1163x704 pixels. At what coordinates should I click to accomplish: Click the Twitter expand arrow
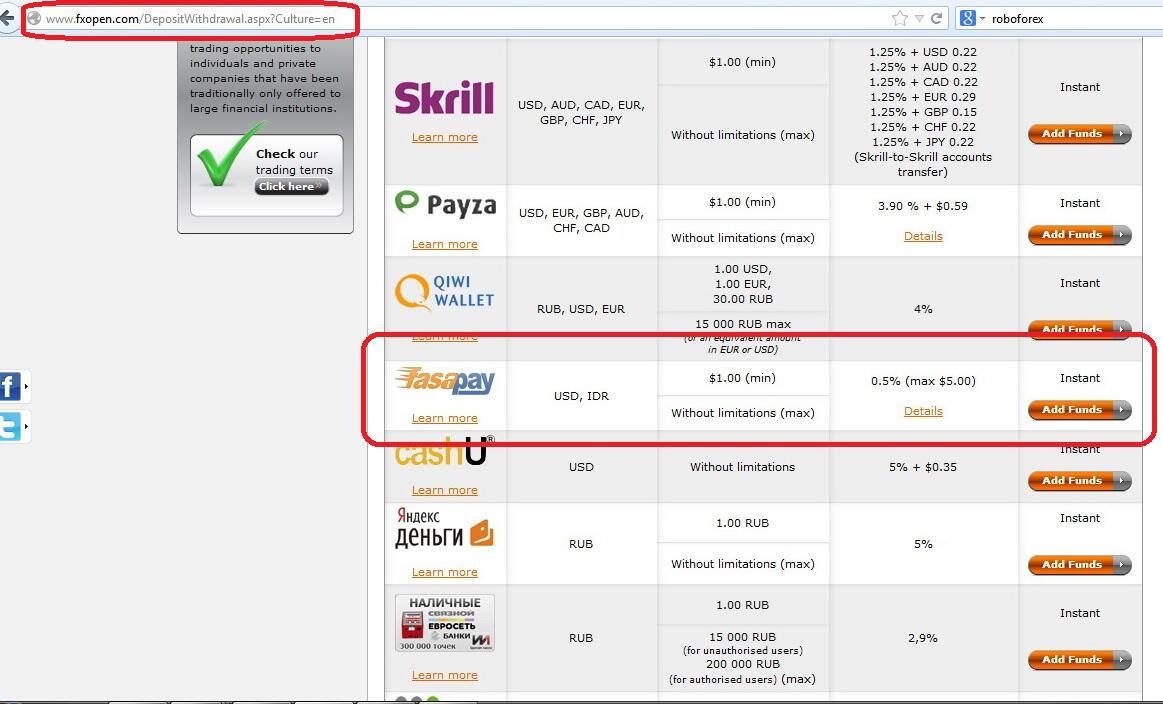tap(26, 427)
